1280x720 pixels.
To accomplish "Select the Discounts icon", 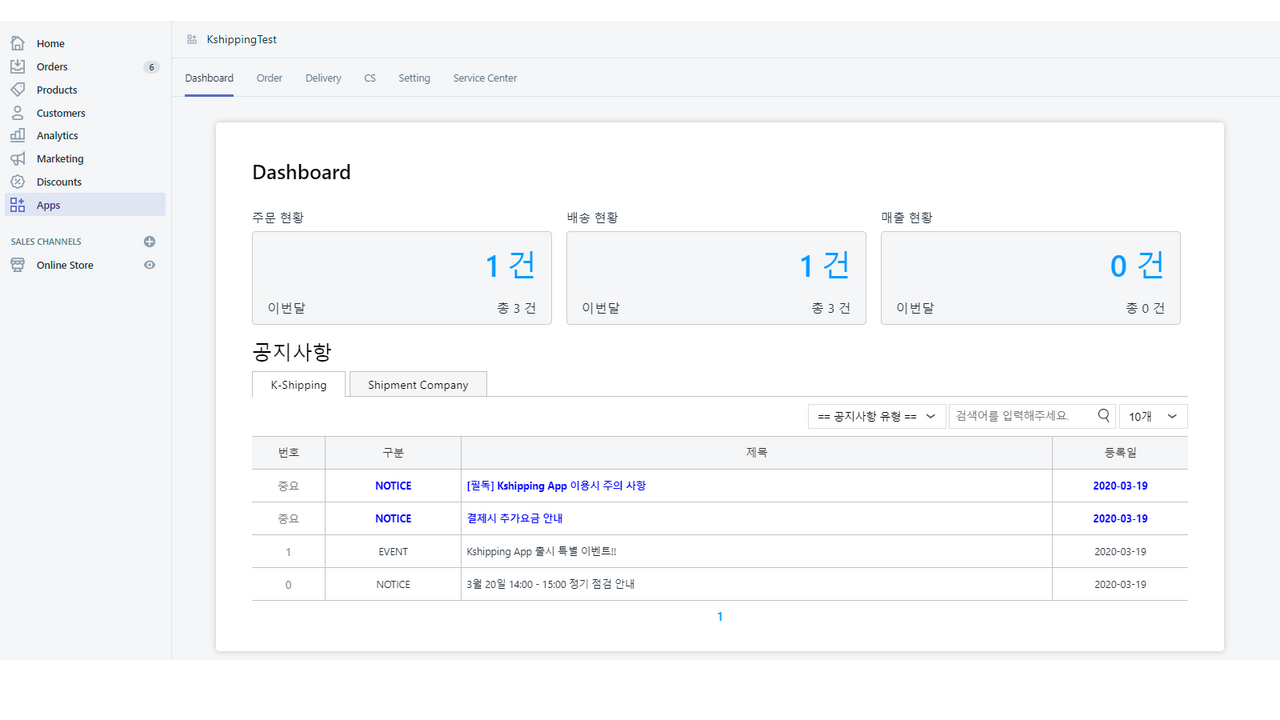I will pos(17,181).
